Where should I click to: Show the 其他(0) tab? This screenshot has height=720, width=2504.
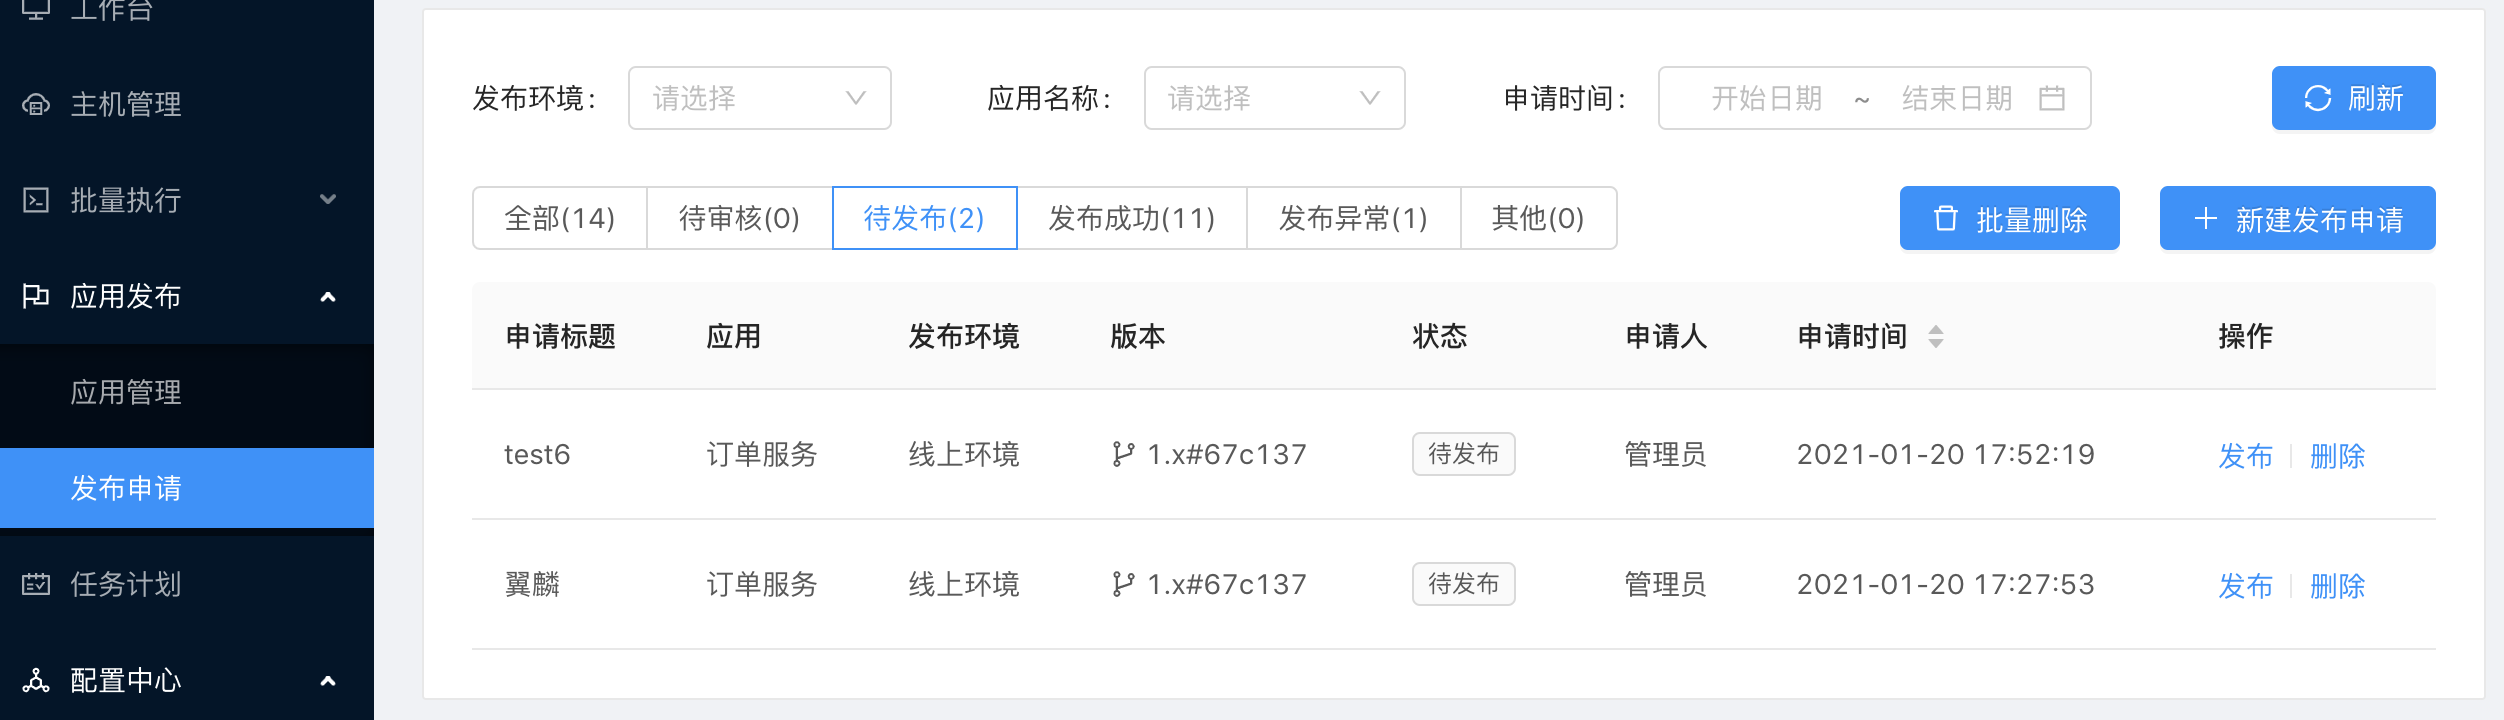1539,218
